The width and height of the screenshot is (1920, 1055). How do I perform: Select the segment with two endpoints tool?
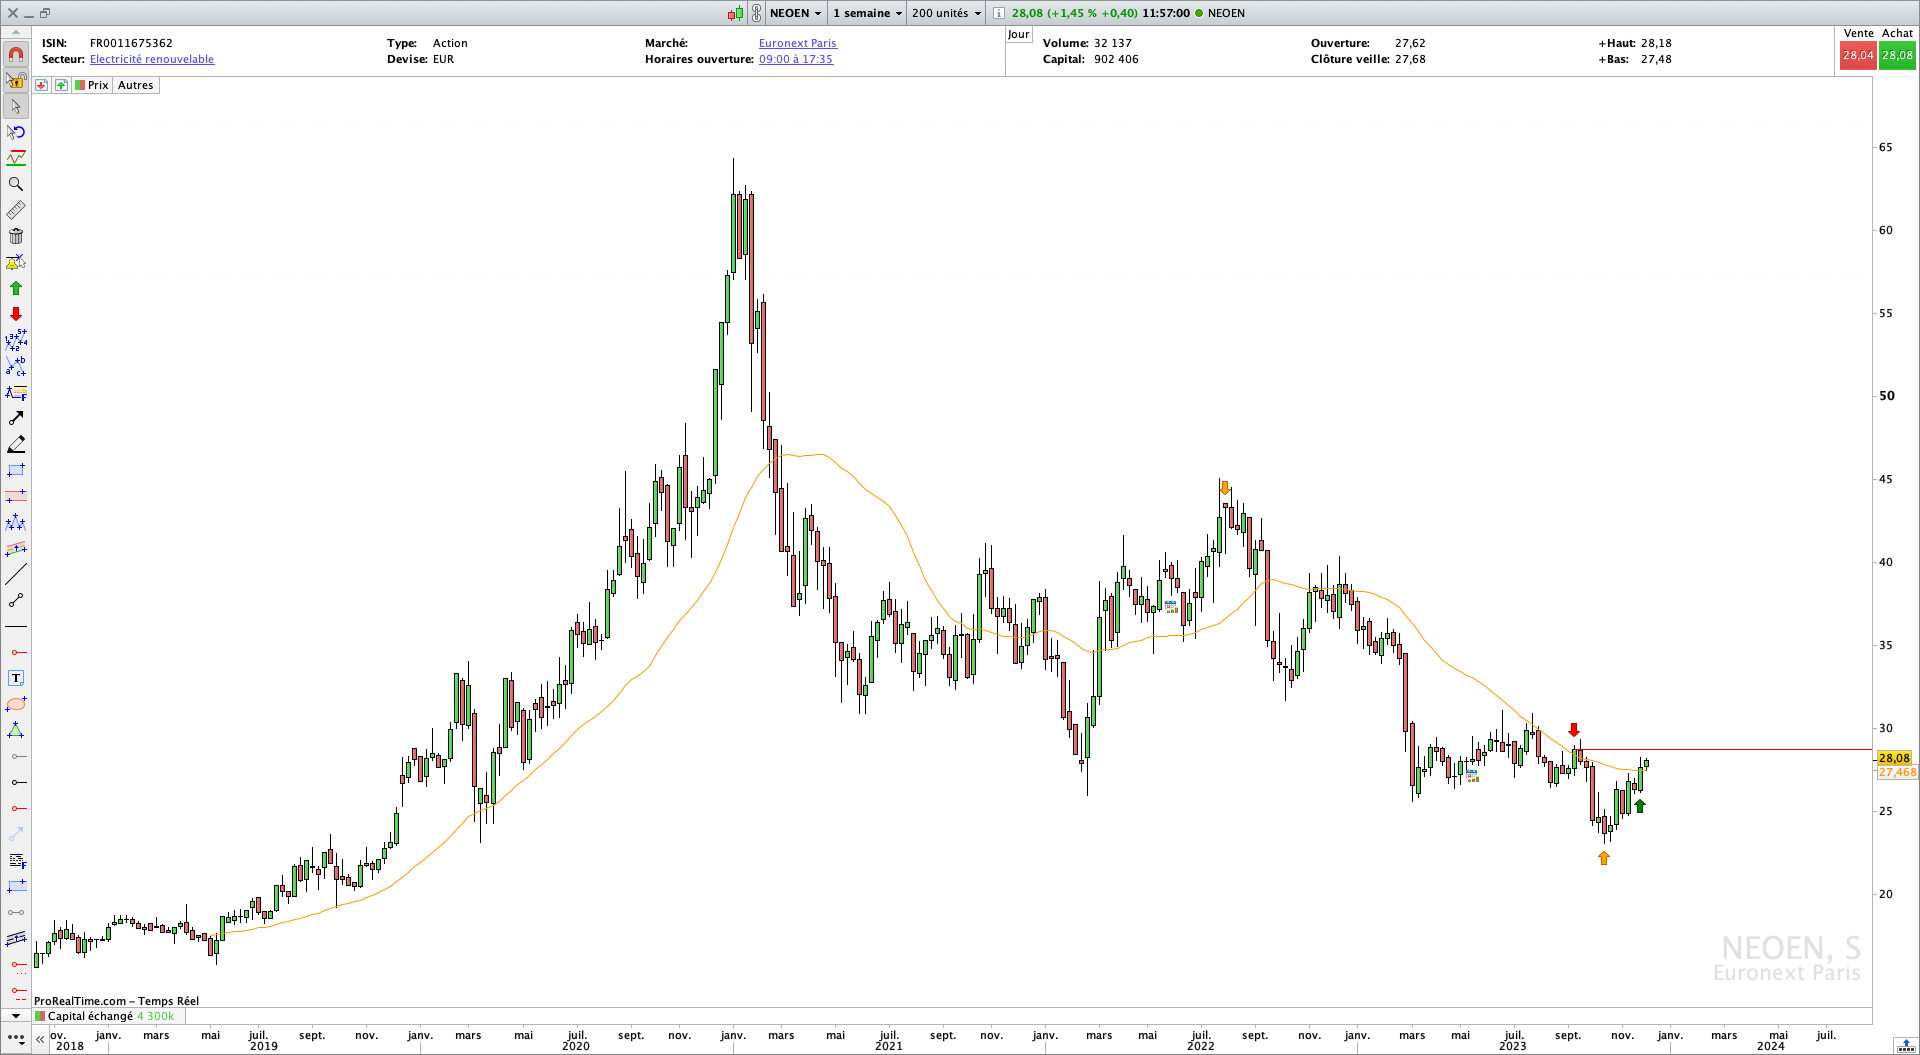[16, 600]
